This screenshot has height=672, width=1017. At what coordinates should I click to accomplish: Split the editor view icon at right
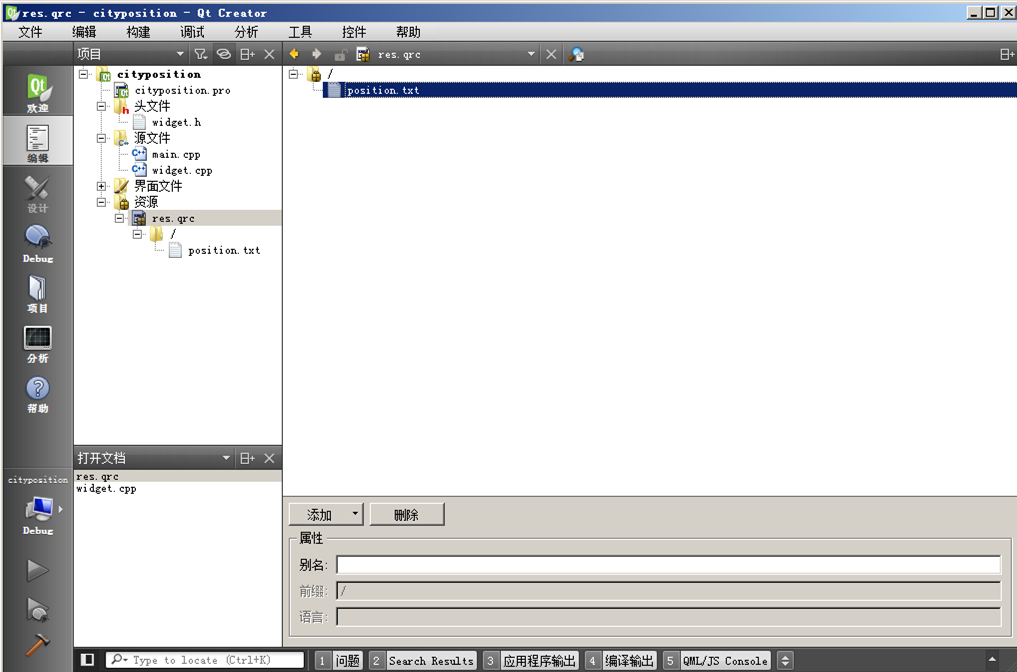pos(1007,54)
